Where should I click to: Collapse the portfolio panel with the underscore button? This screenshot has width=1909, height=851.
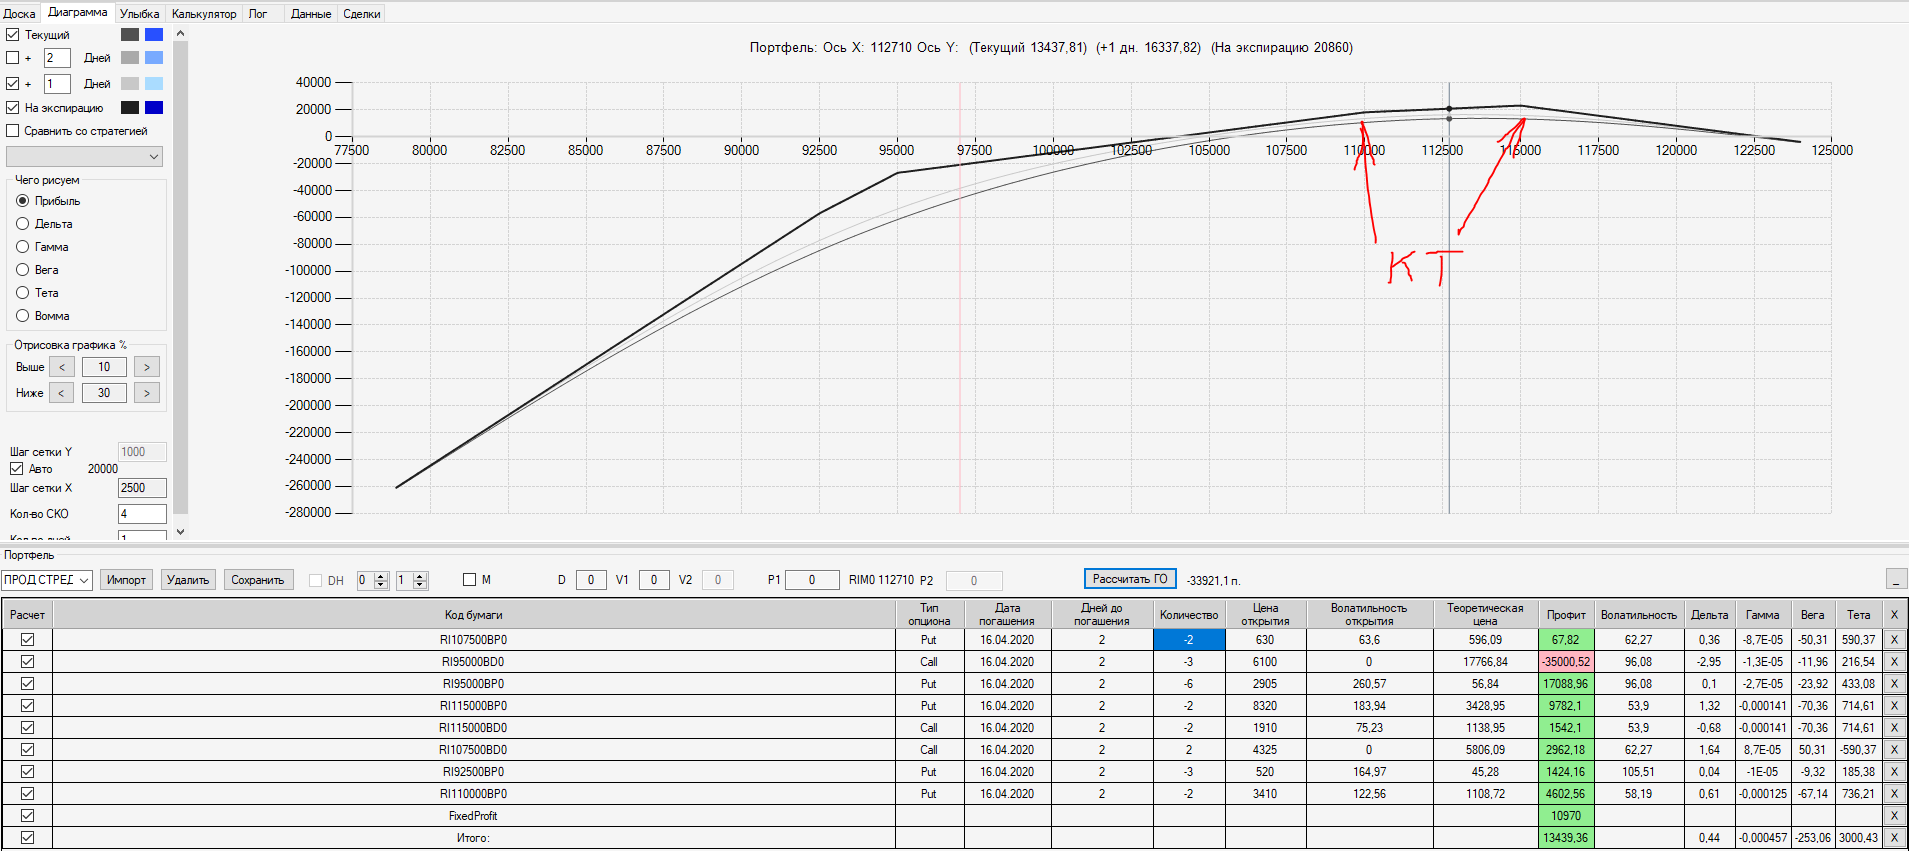pyautogui.click(x=1895, y=579)
